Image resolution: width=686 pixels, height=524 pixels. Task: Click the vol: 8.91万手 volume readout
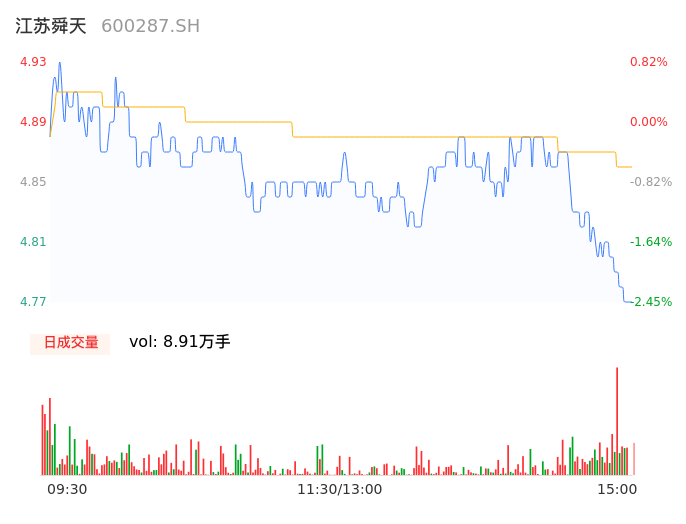click(180, 342)
